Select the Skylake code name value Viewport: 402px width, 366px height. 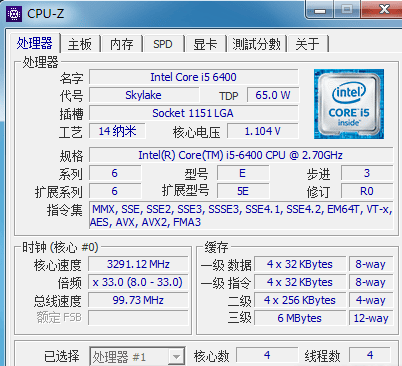[144, 95]
